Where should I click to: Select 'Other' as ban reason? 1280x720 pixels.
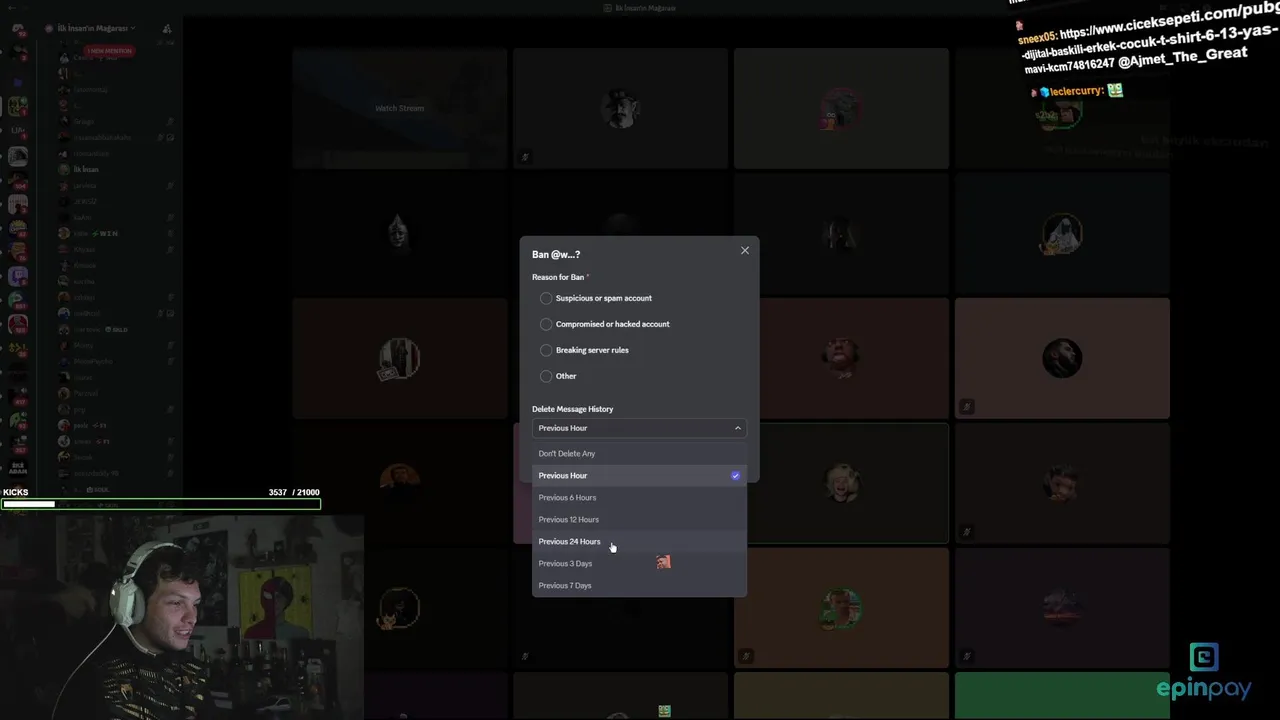tap(559, 376)
